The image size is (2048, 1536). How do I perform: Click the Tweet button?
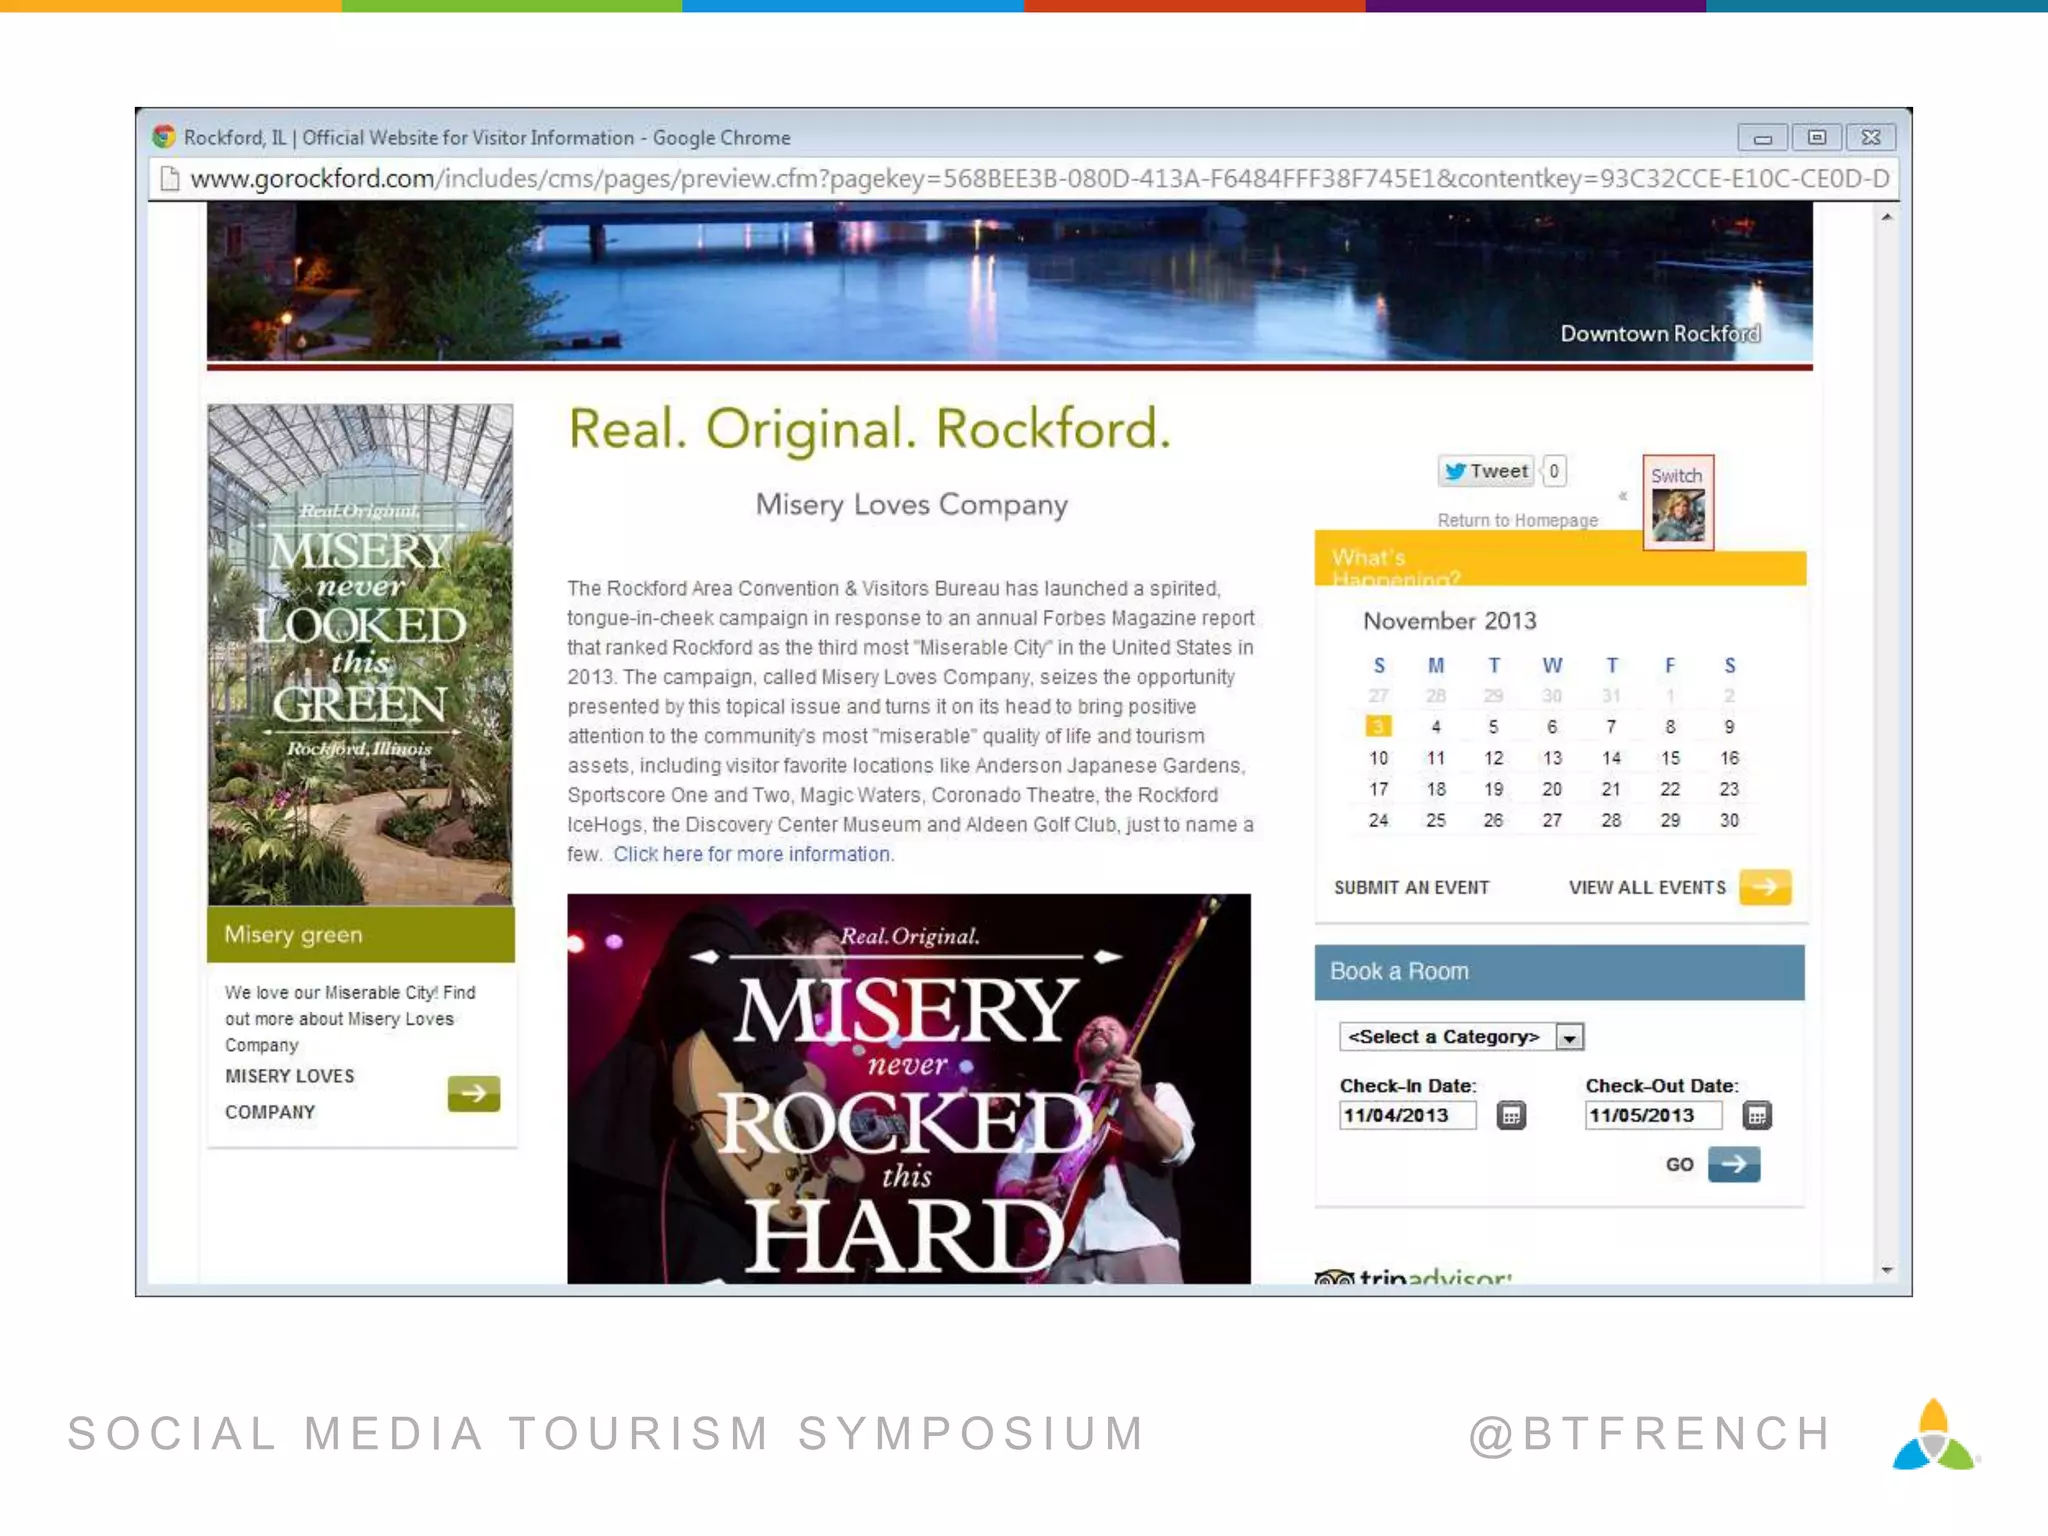coord(1486,471)
